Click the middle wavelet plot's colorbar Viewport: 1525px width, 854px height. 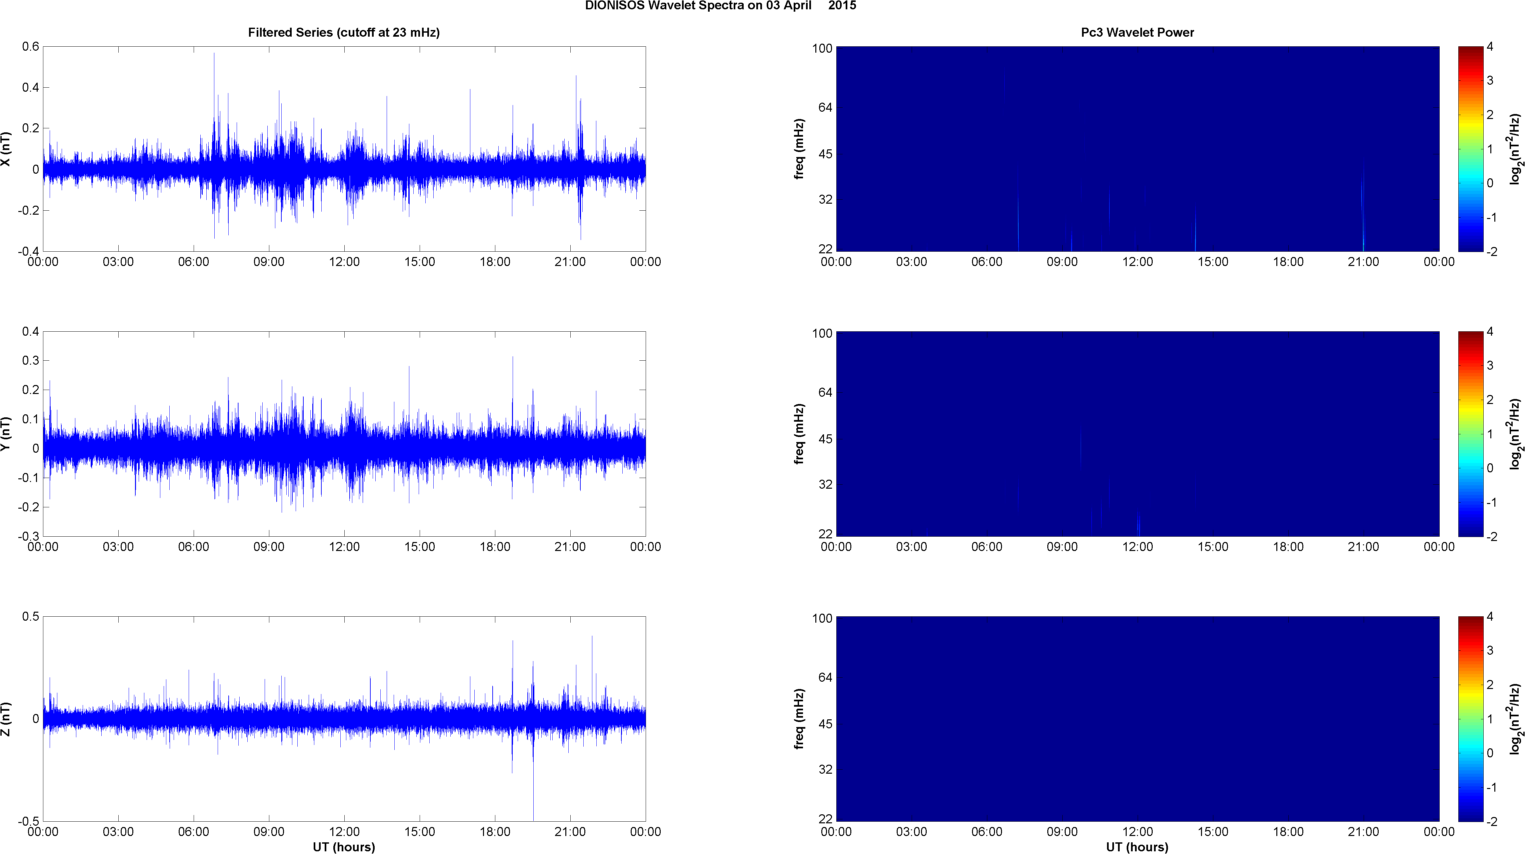(x=1470, y=434)
